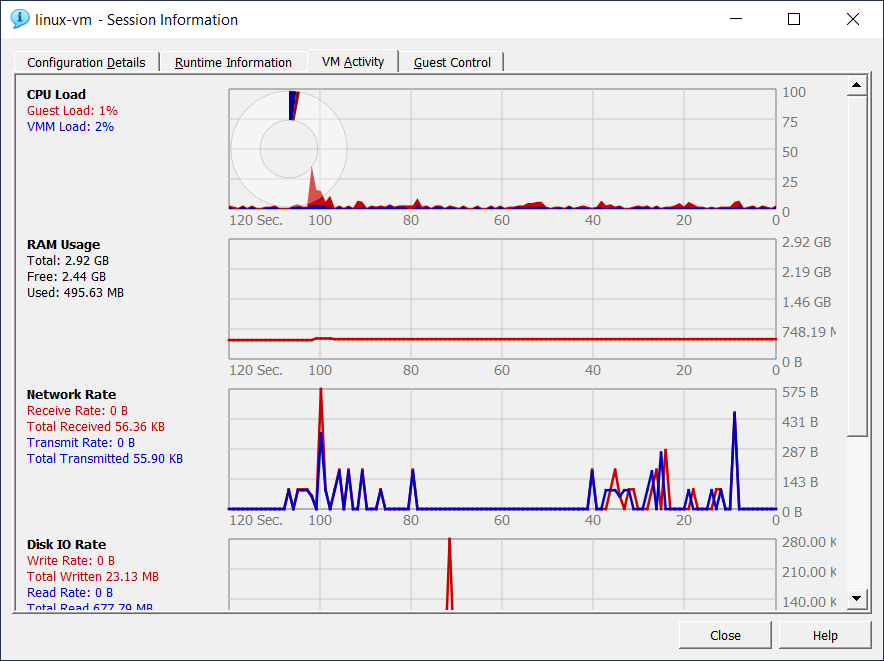Click the scrollbar up arrow
The height and width of the screenshot is (661, 884).
coord(857,88)
